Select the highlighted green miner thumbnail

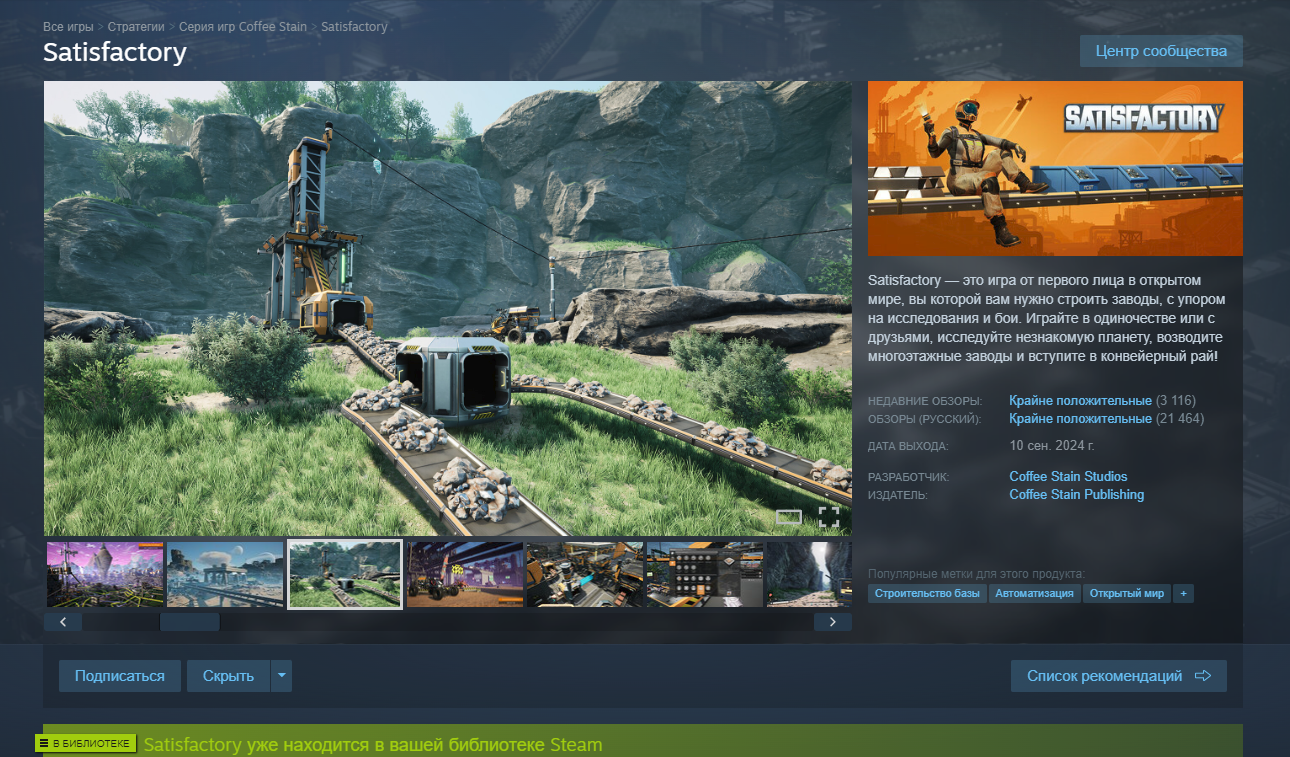[x=345, y=574]
